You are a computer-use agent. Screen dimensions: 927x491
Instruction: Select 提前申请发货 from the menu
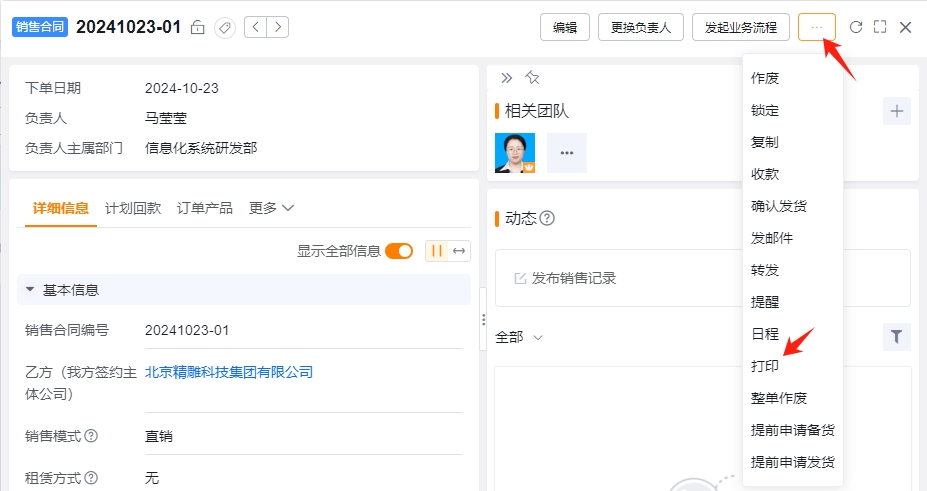pyautogui.click(x=793, y=462)
